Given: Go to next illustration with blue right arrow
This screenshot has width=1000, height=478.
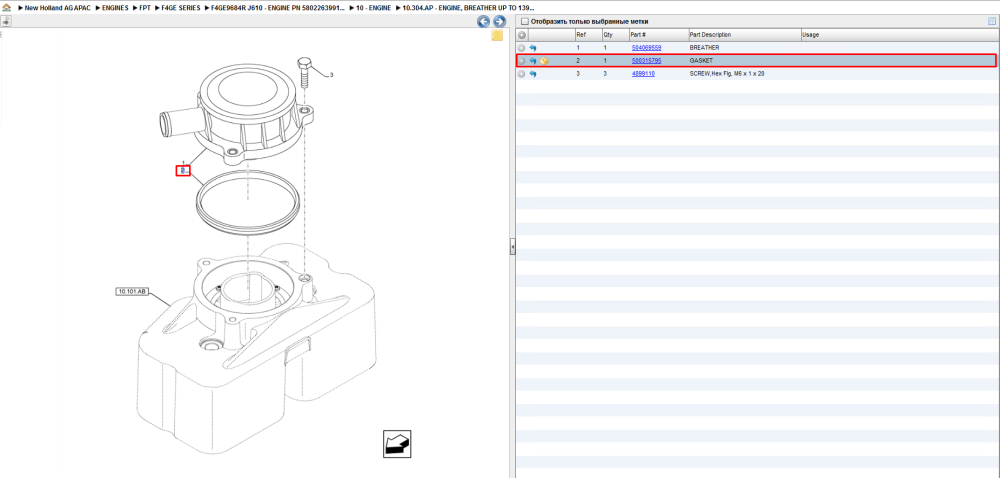Looking at the screenshot, I should pos(499,22).
